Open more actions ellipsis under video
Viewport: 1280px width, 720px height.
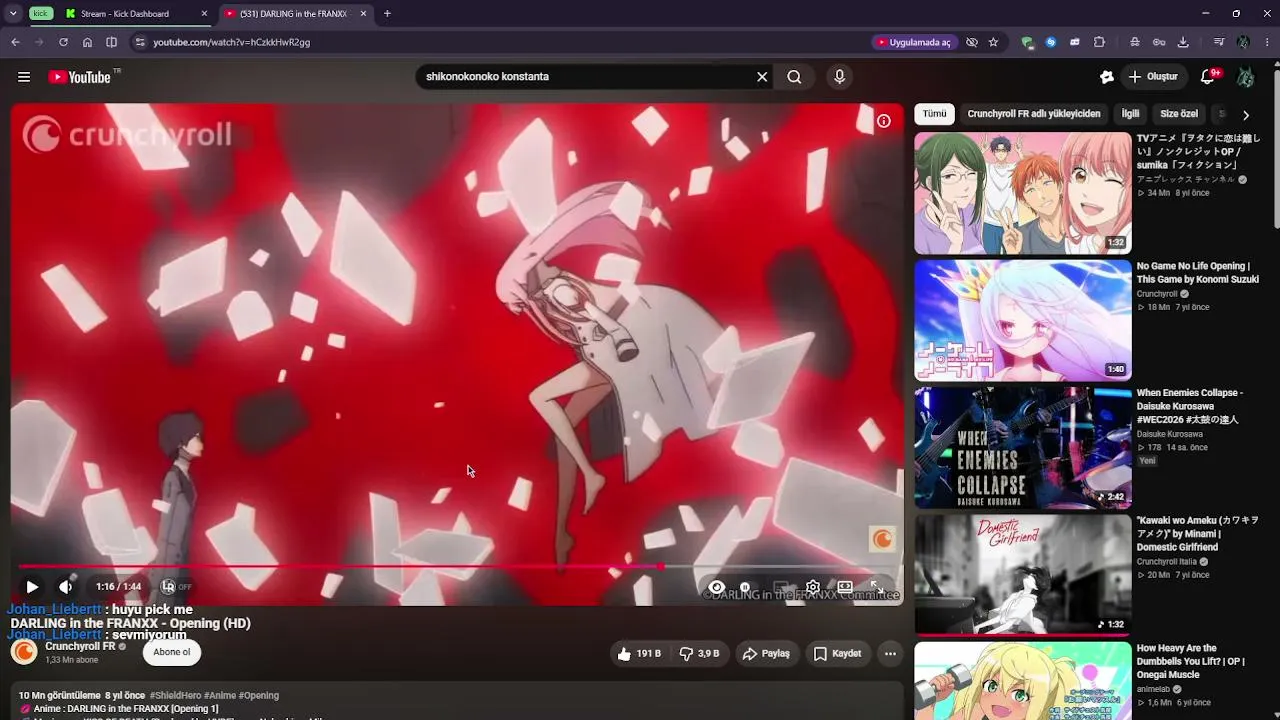(x=890, y=654)
